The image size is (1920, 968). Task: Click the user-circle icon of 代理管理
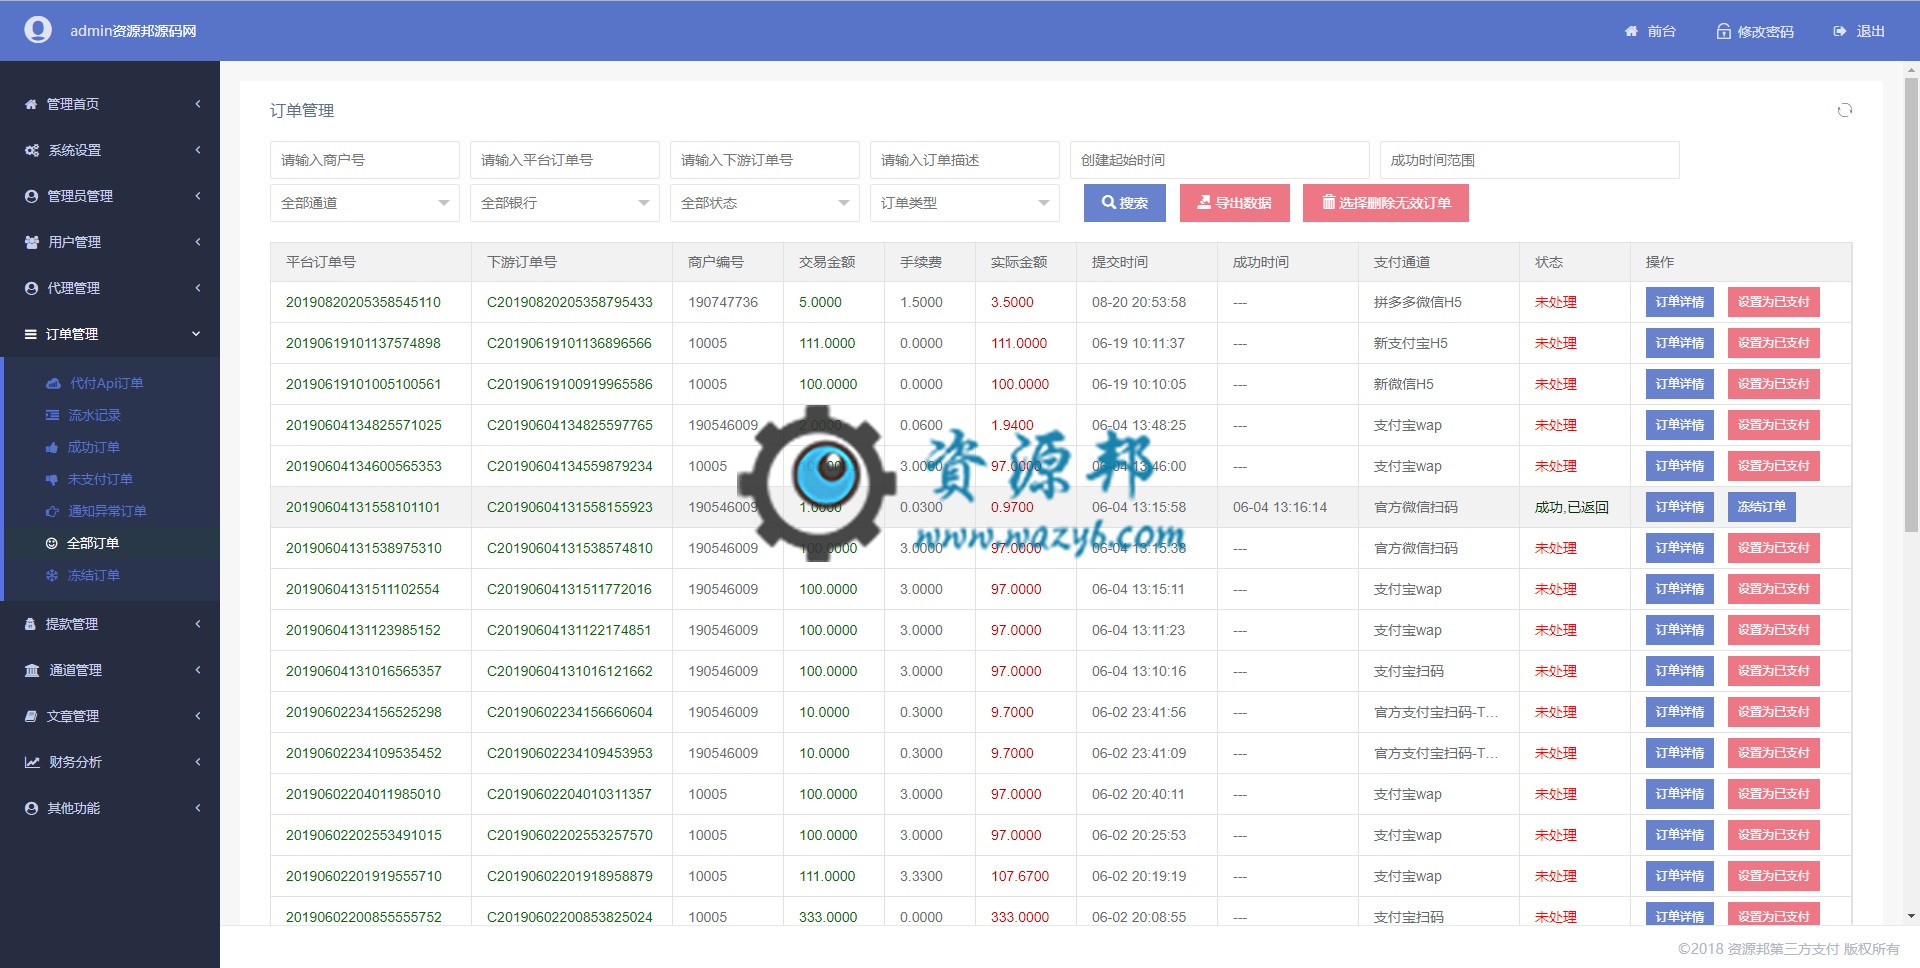31,288
